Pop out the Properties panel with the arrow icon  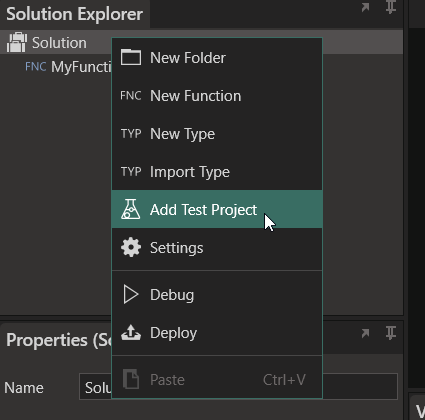[x=365, y=333]
